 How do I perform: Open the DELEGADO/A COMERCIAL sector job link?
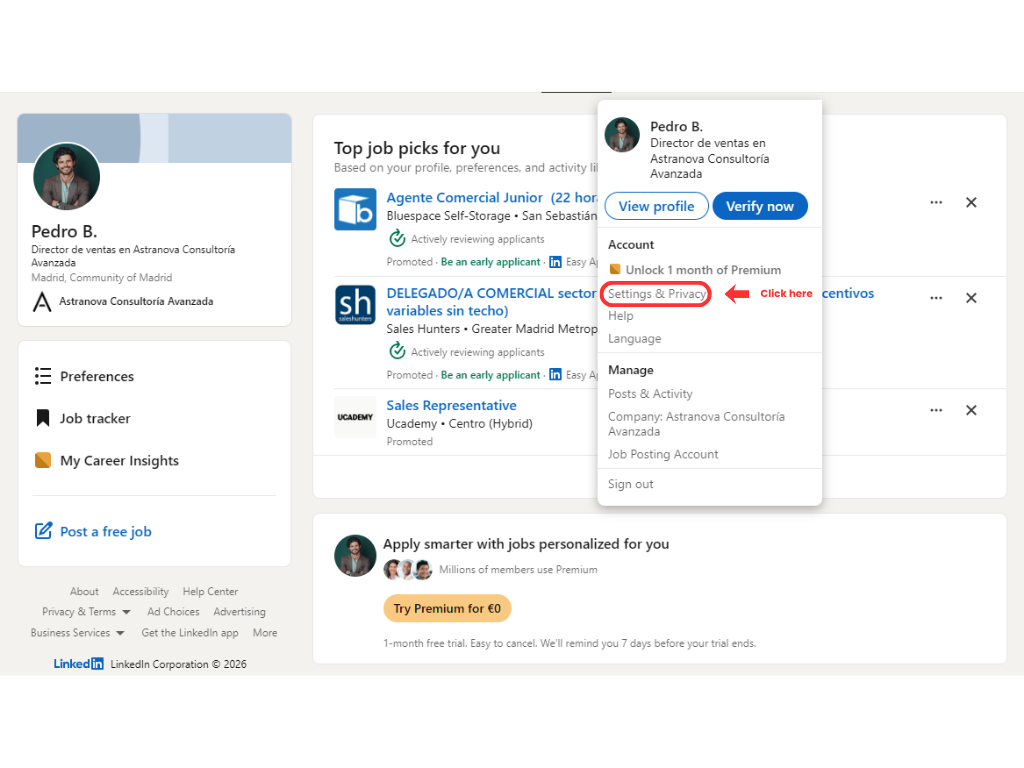pyautogui.click(x=491, y=302)
